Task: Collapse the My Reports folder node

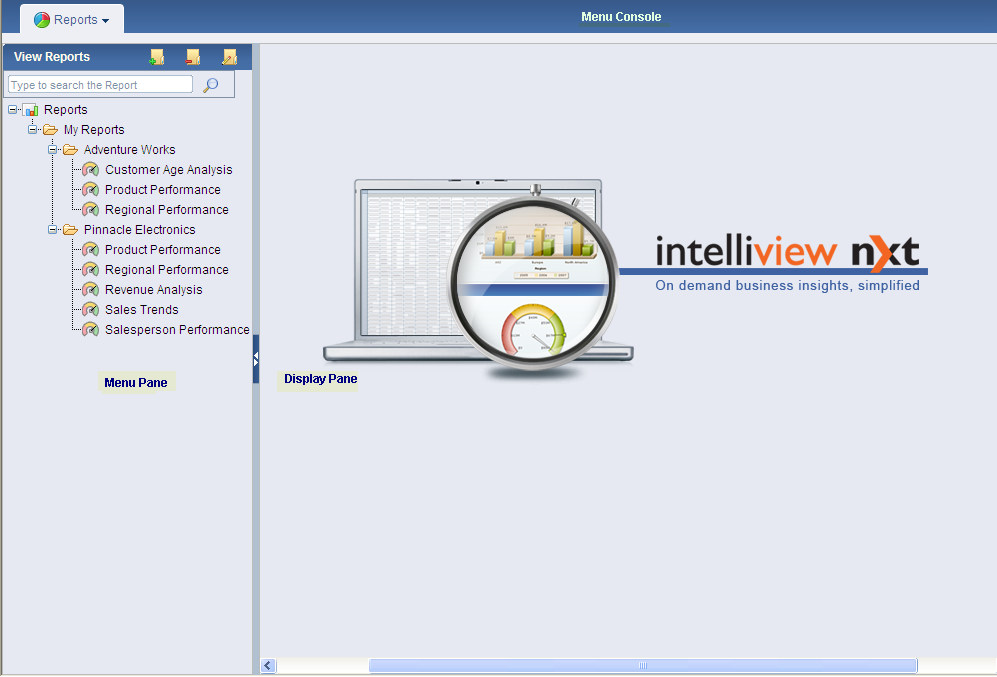Action: pos(33,130)
